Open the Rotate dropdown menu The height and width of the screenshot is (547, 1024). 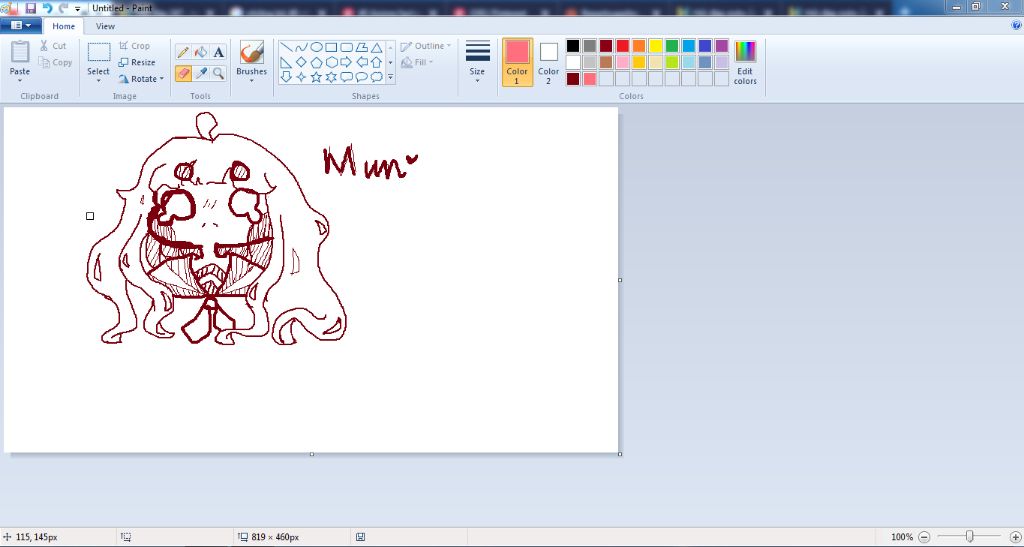pos(142,79)
